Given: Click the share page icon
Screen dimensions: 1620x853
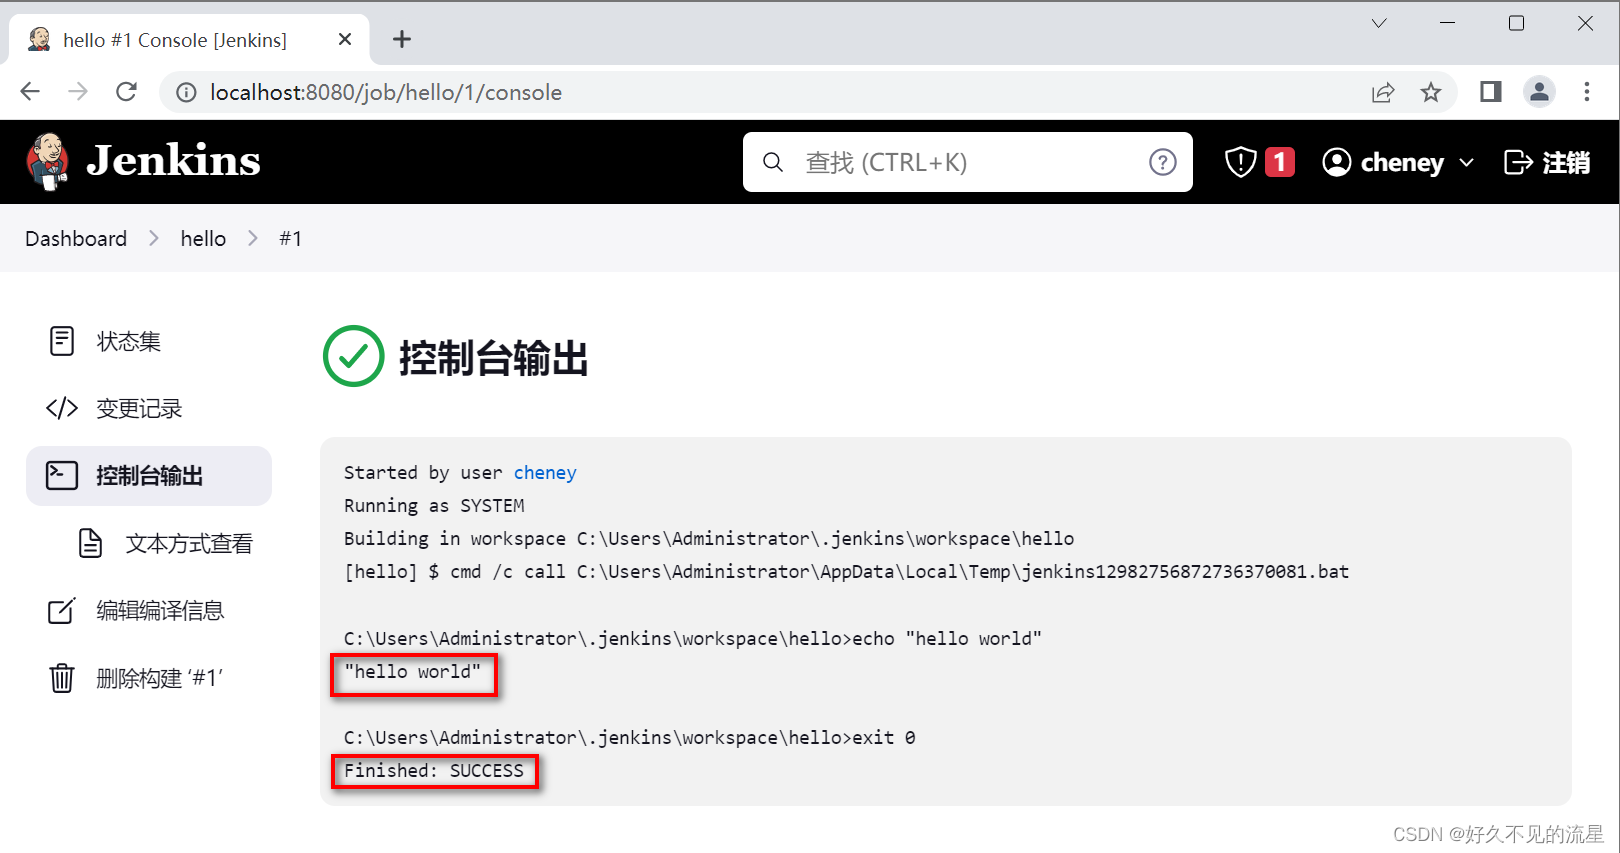Looking at the screenshot, I should coord(1383,92).
